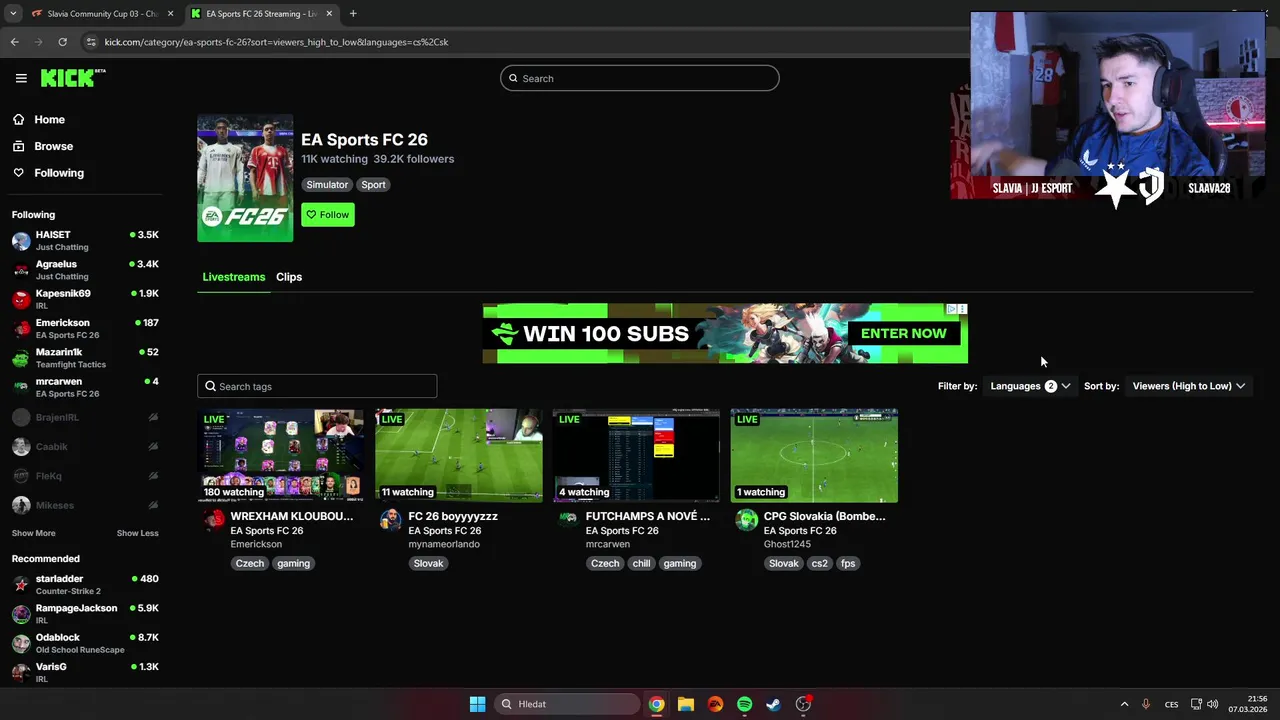Click mynameorlando avatar under stream

pyautogui.click(x=391, y=519)
